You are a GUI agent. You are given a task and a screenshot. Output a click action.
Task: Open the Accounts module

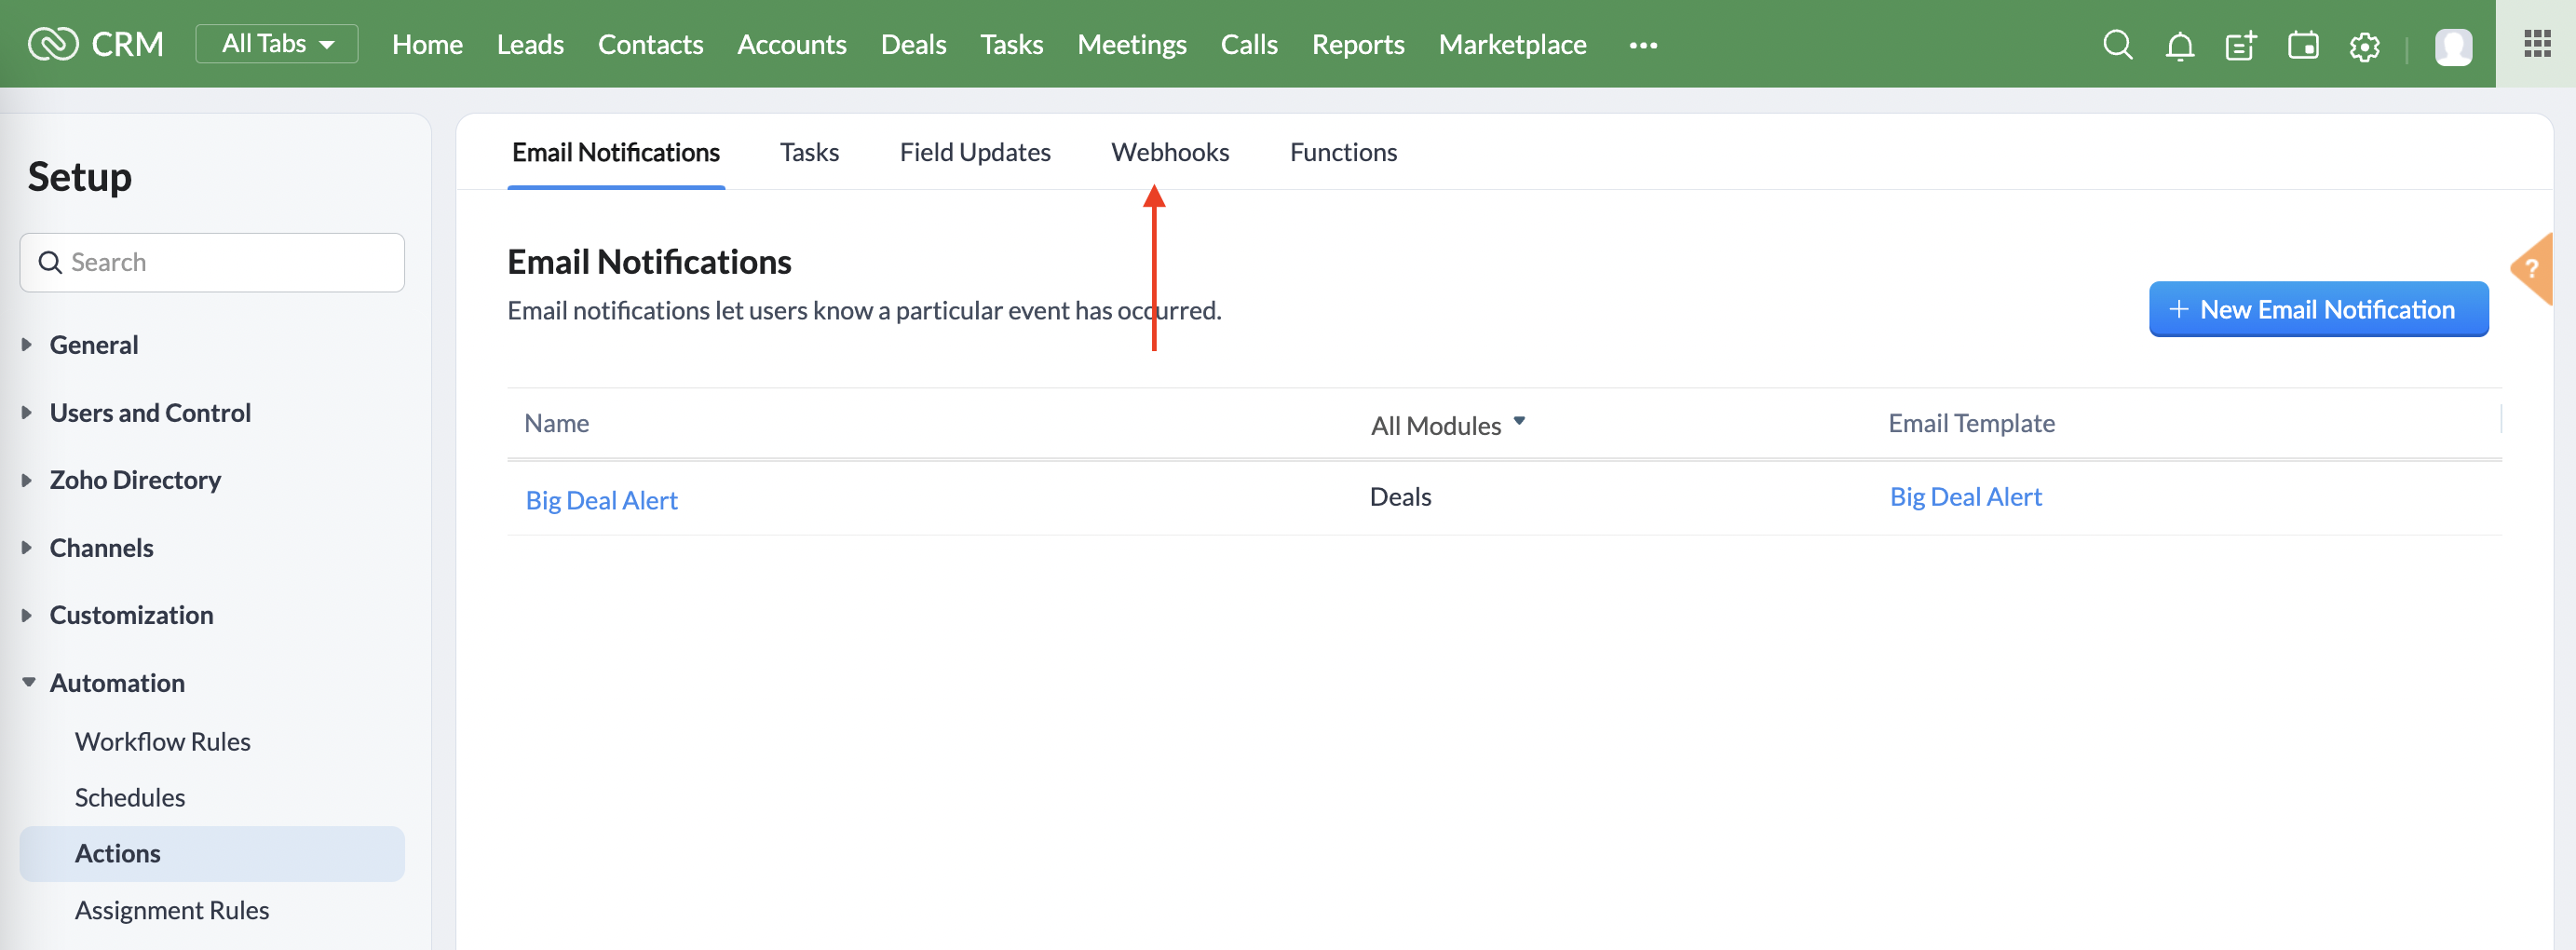point(791,44)
